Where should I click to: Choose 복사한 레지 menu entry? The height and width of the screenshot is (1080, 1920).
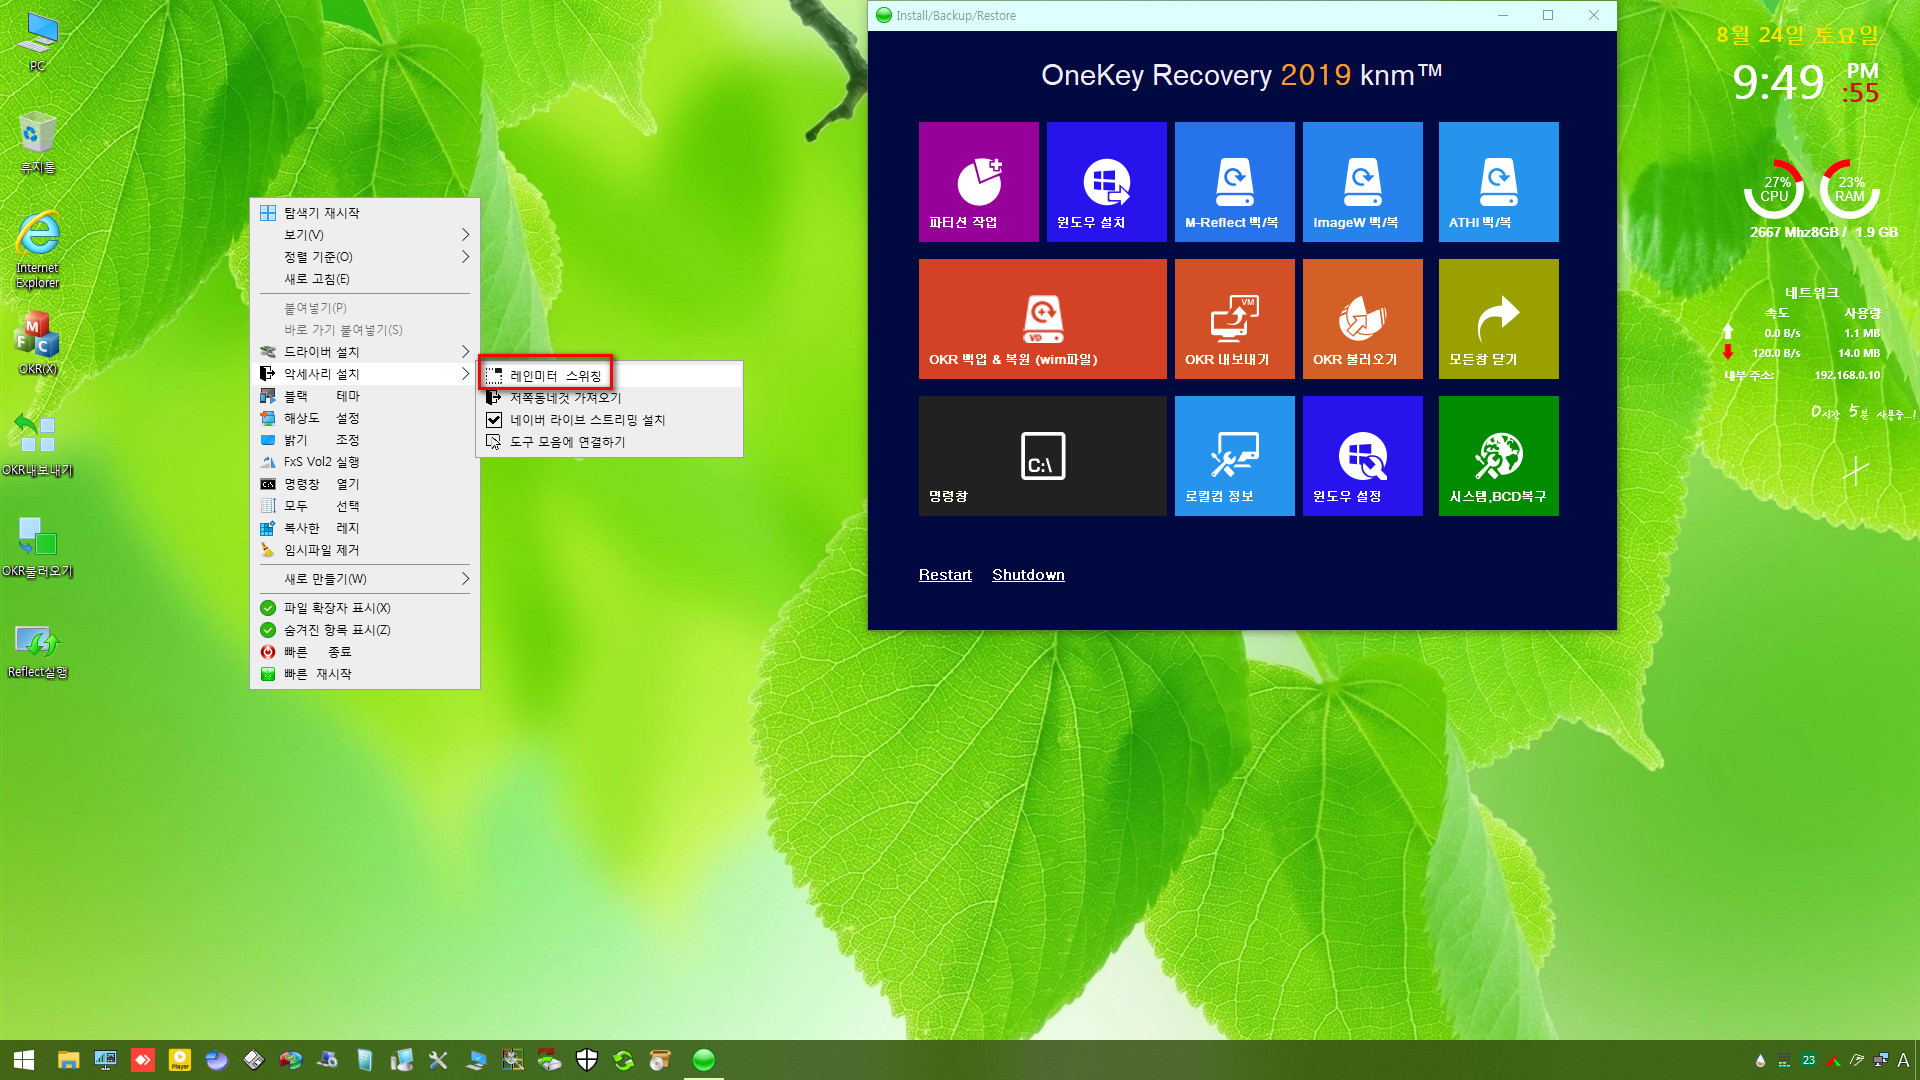point(364,528)
